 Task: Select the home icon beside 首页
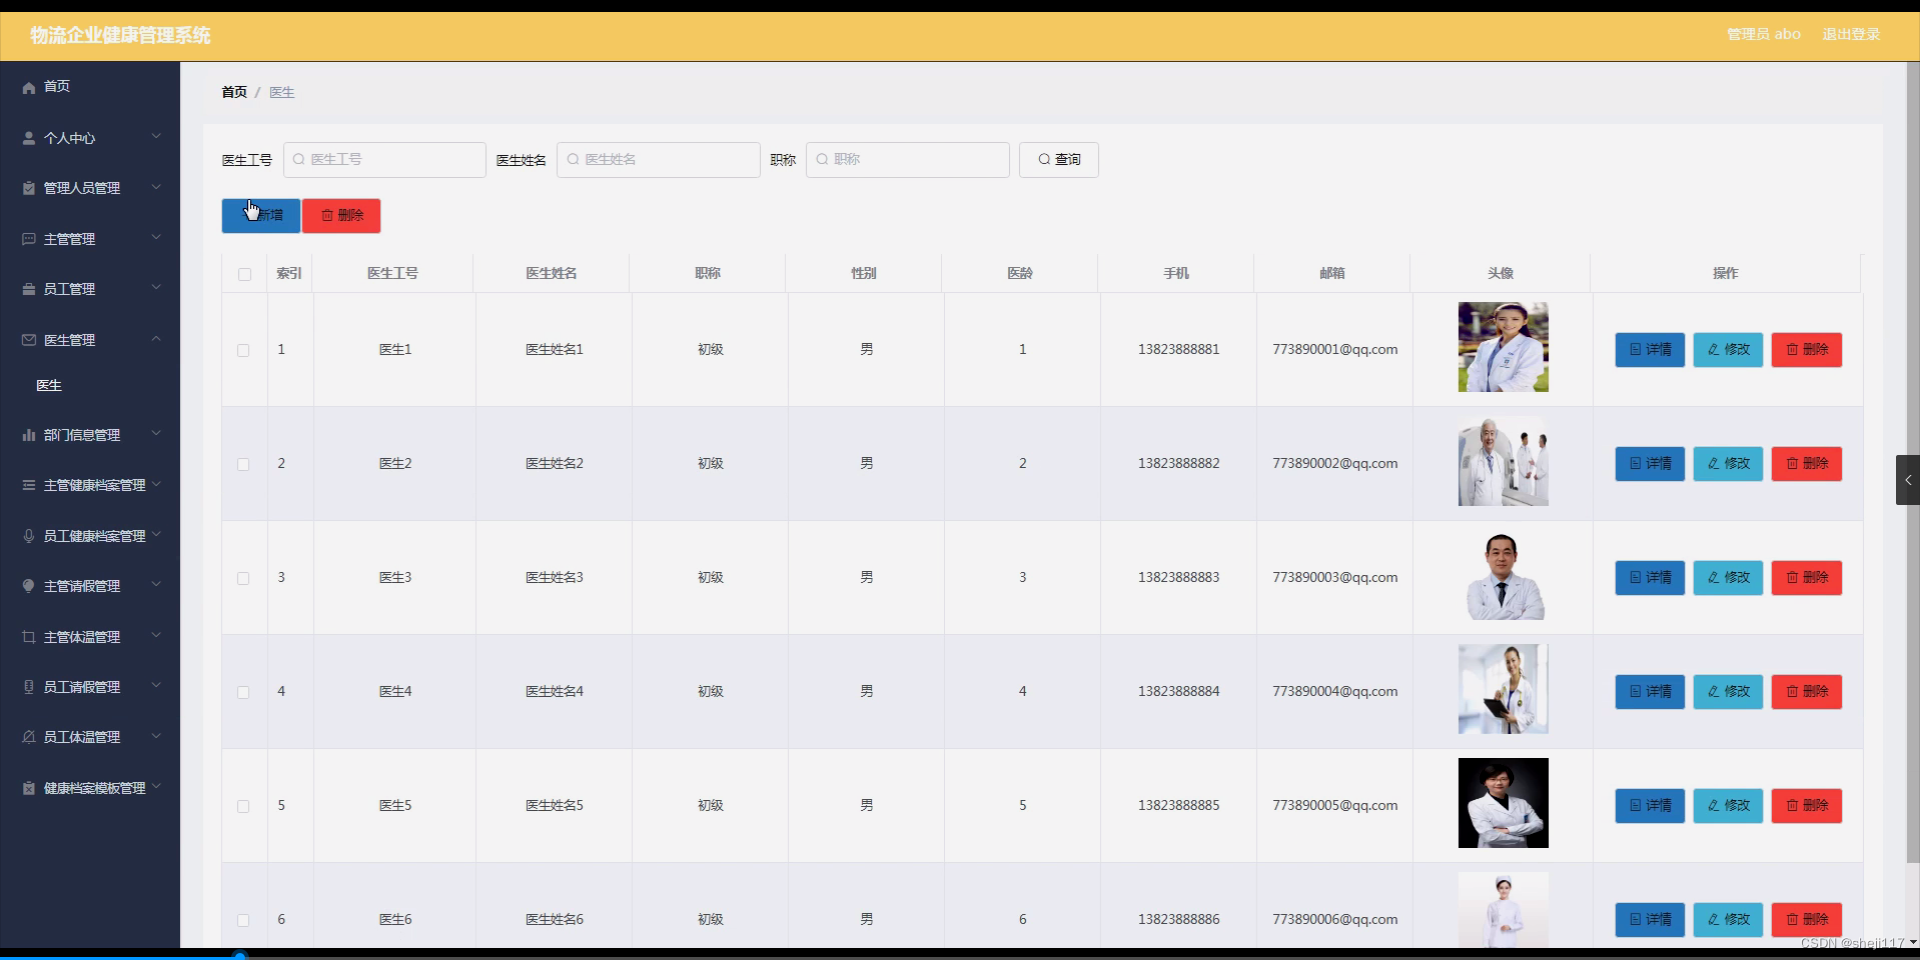(28, 87)
